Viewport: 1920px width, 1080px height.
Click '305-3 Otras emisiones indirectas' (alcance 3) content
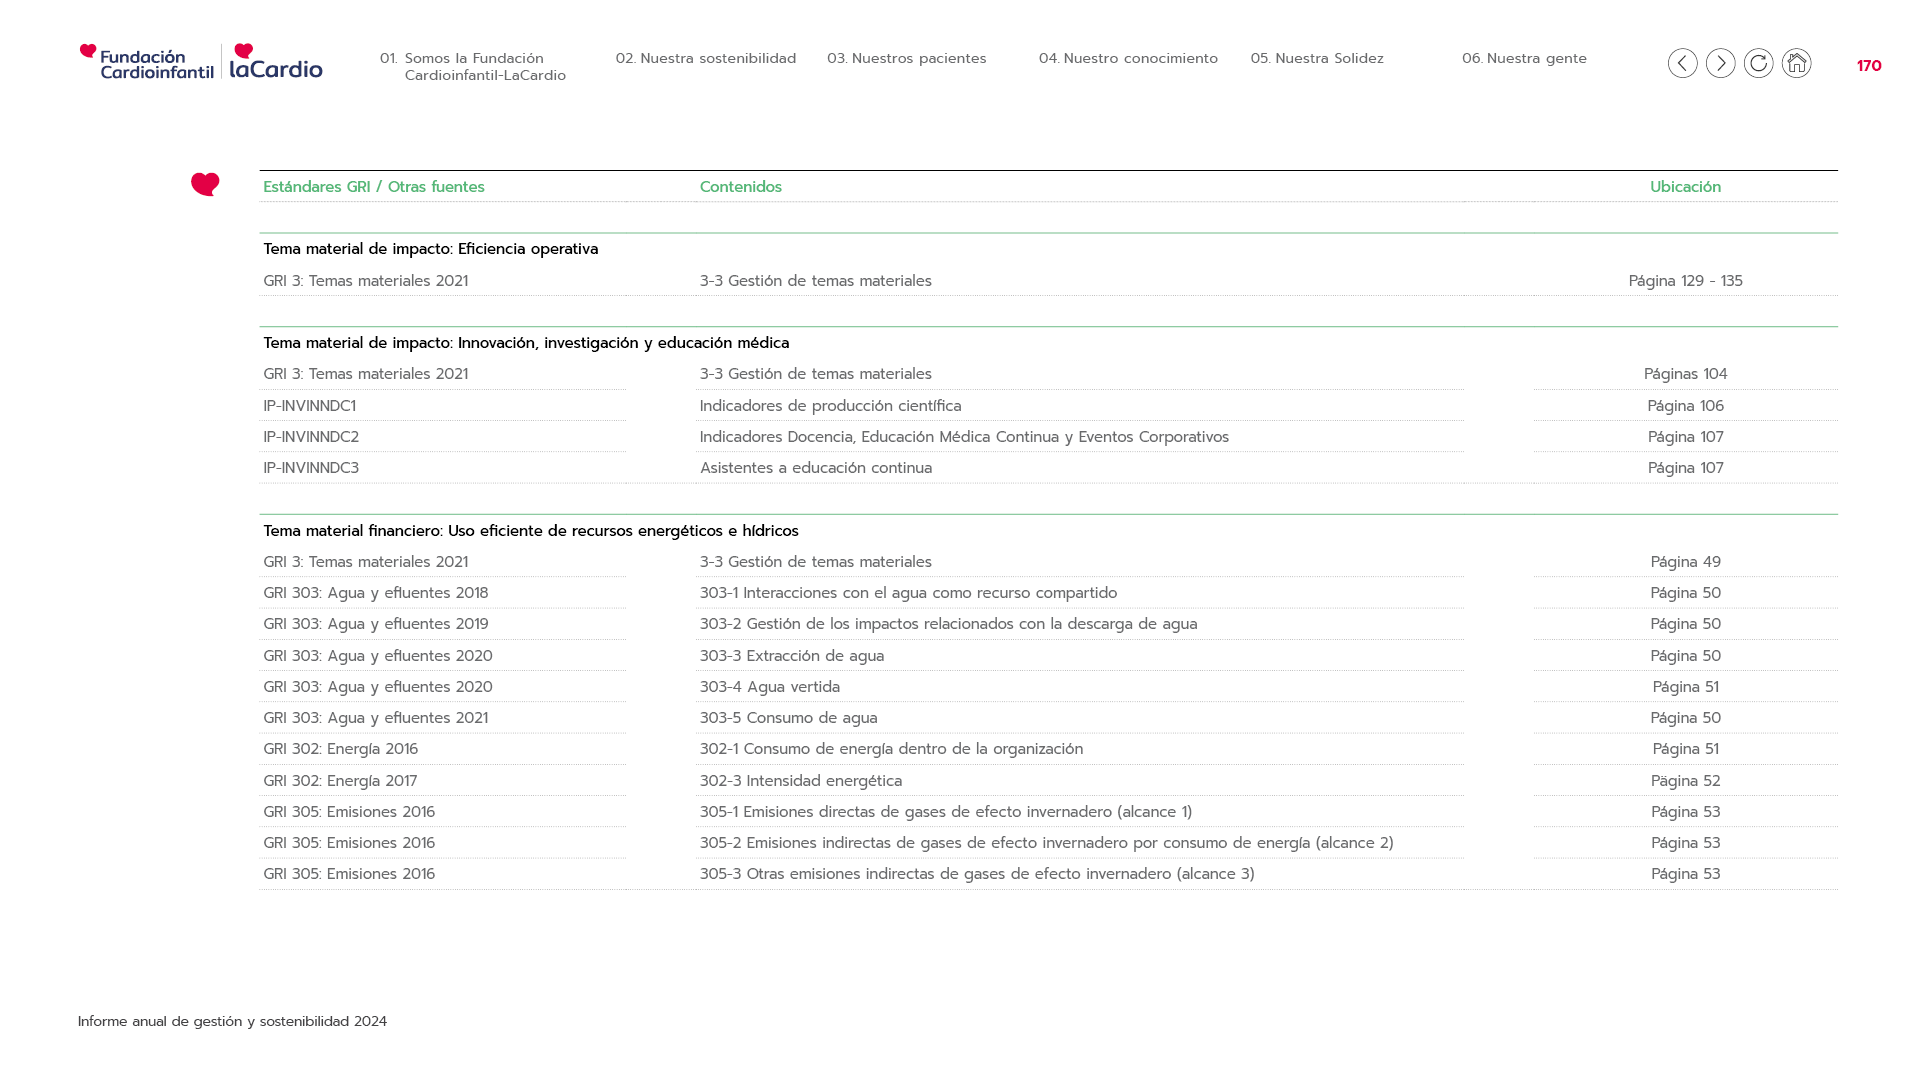977,874
